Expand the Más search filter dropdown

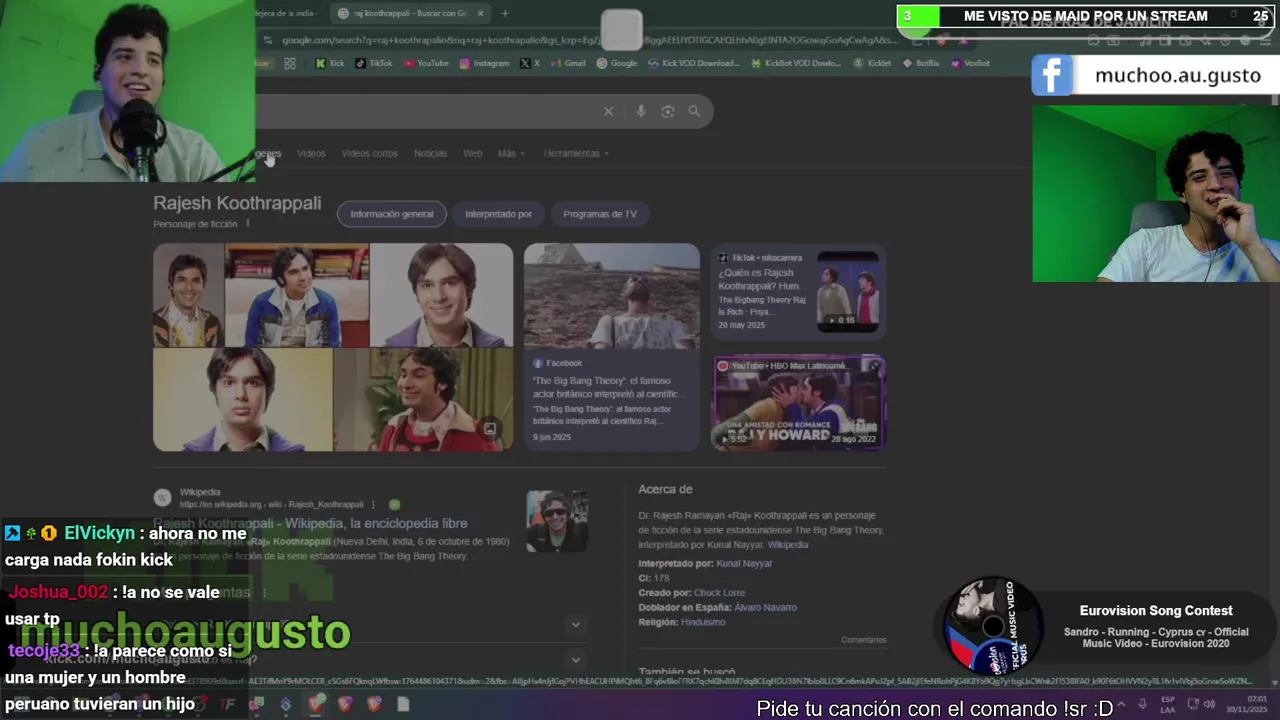coord(511,153)
